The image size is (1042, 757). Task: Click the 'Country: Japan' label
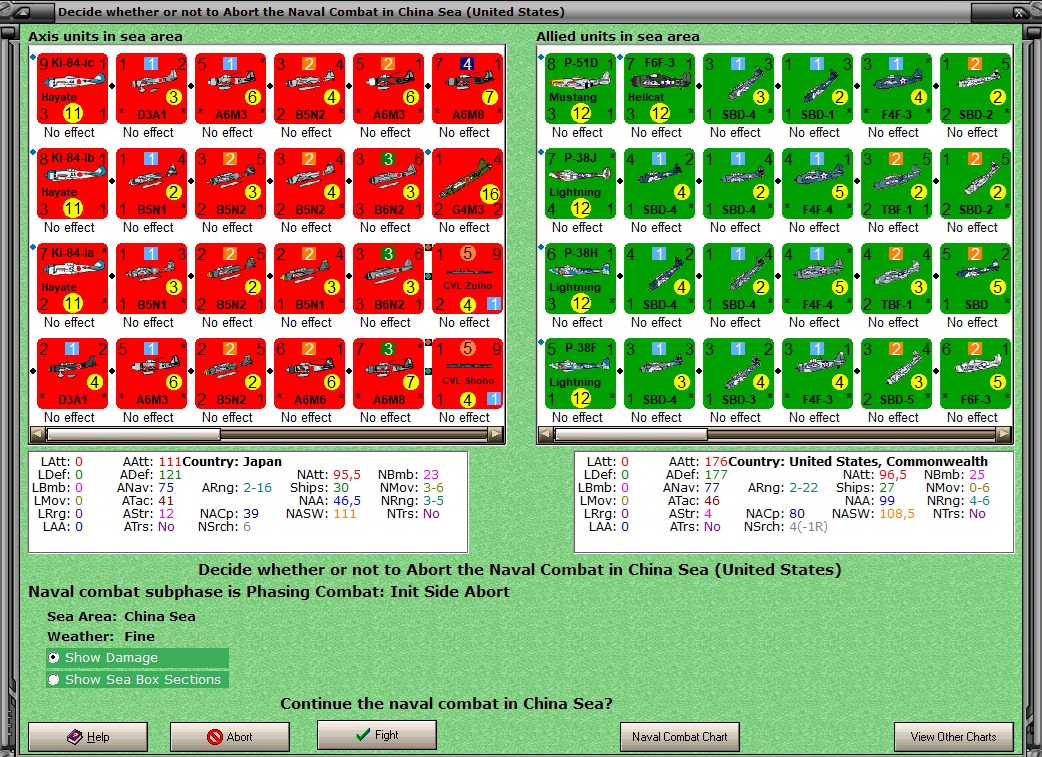tap(232, 462)
